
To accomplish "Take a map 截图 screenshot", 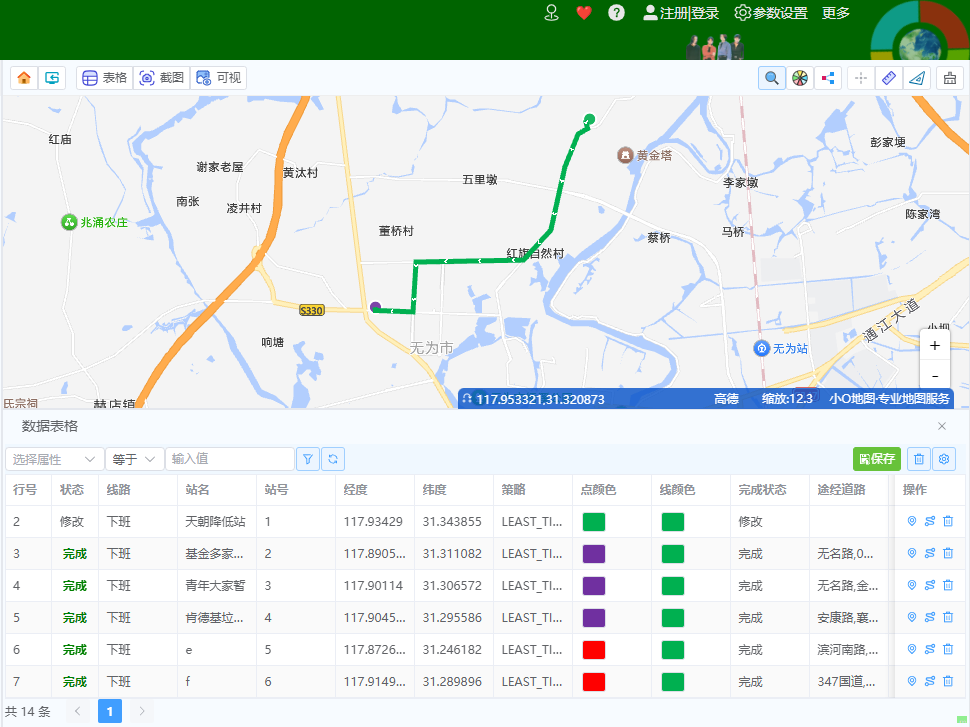I will point(161,78).
